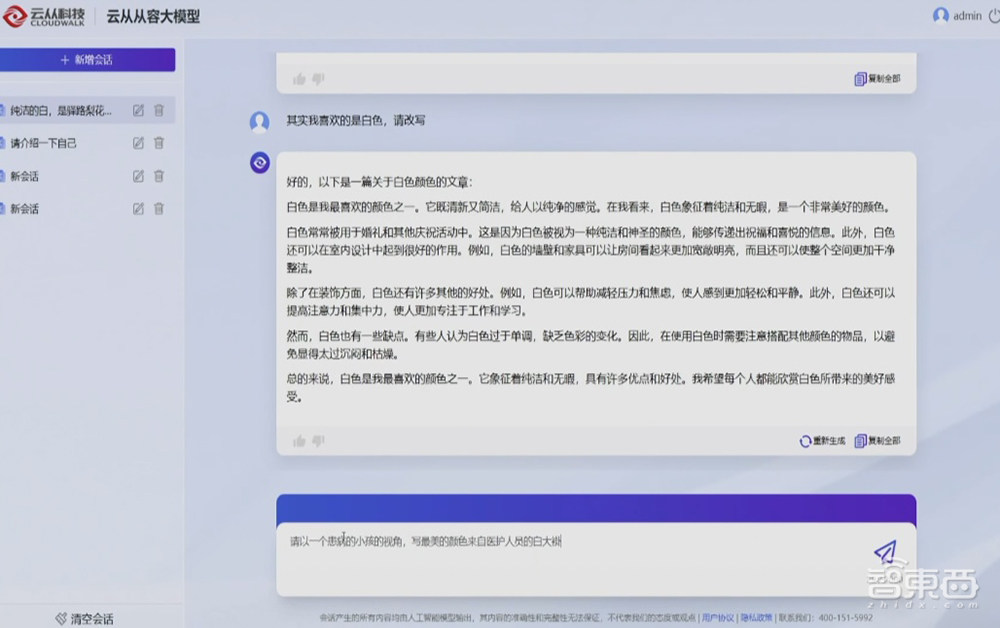Click thumbs-up under the white color article
1000x628 pixels.
[299, 441]
